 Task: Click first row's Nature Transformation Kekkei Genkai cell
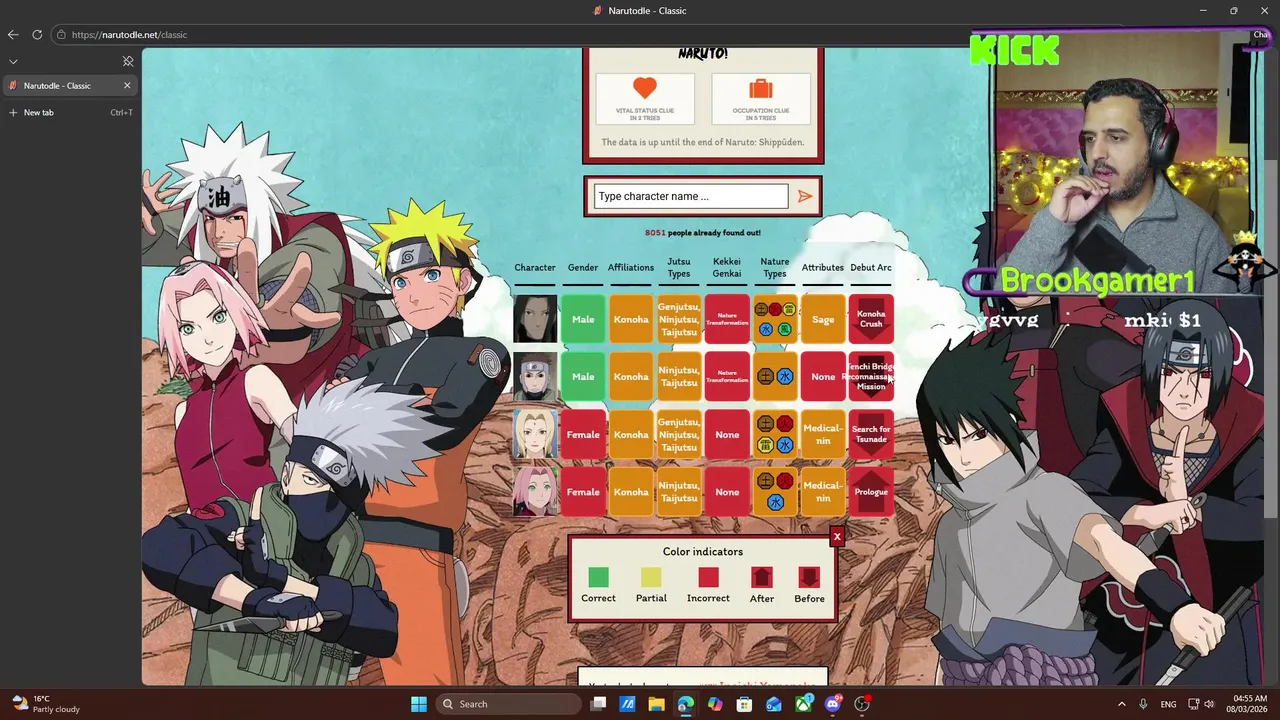tap(727, 319)
